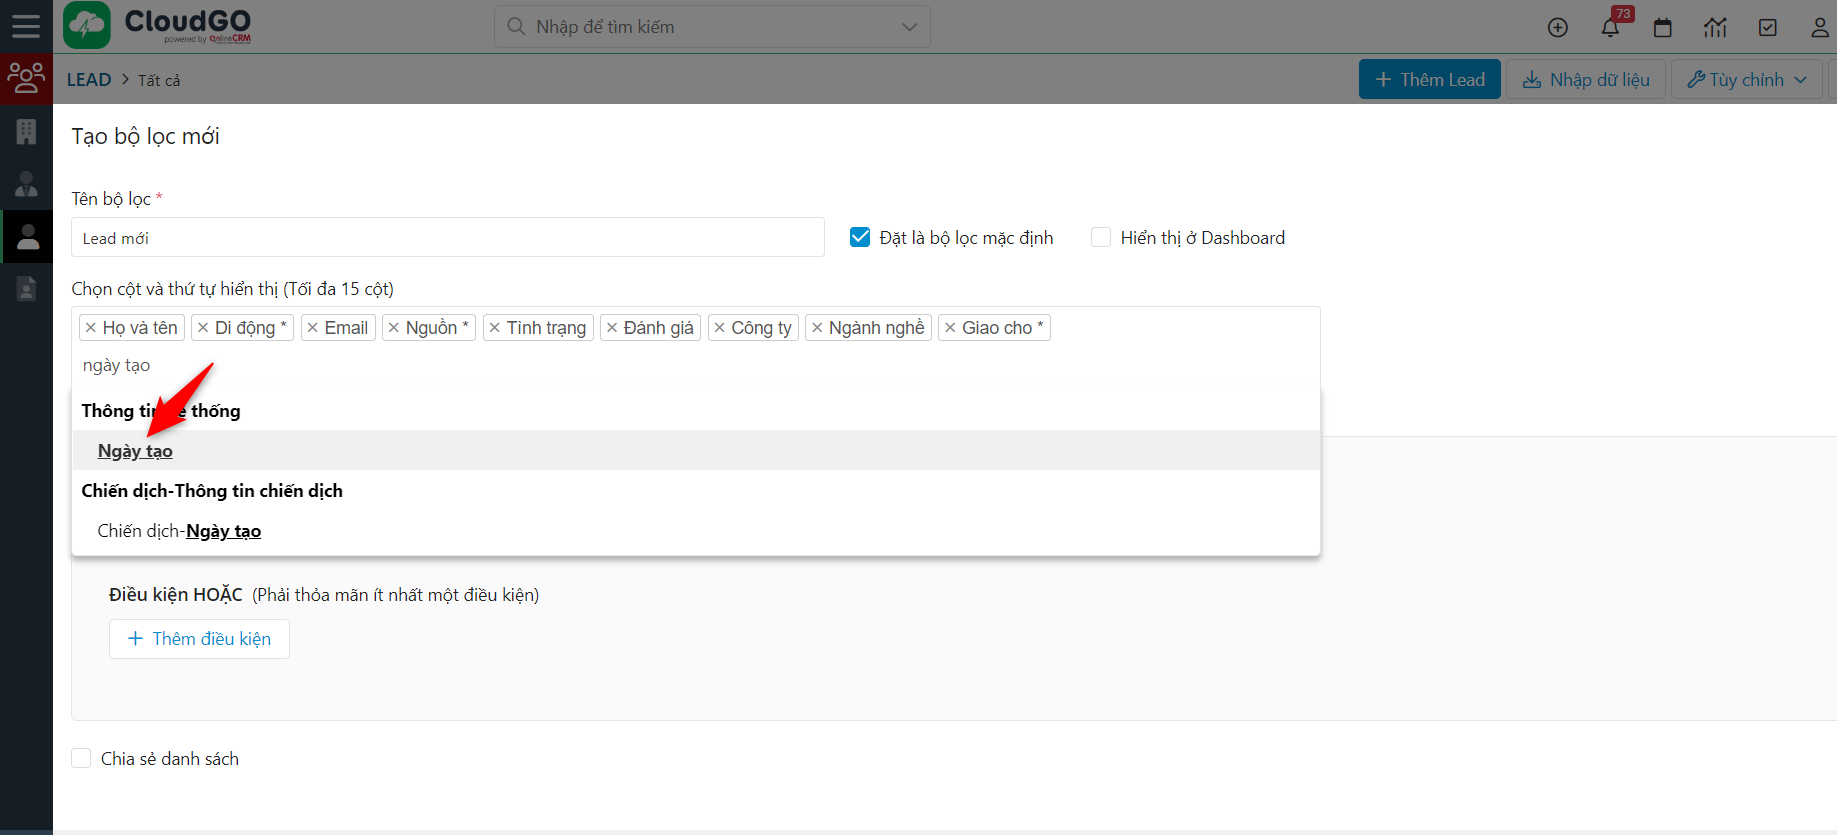Viewport: 1837px width, 835px height.
Task: Click 'Điều kiện HOẶC' label
Action: 176,595
